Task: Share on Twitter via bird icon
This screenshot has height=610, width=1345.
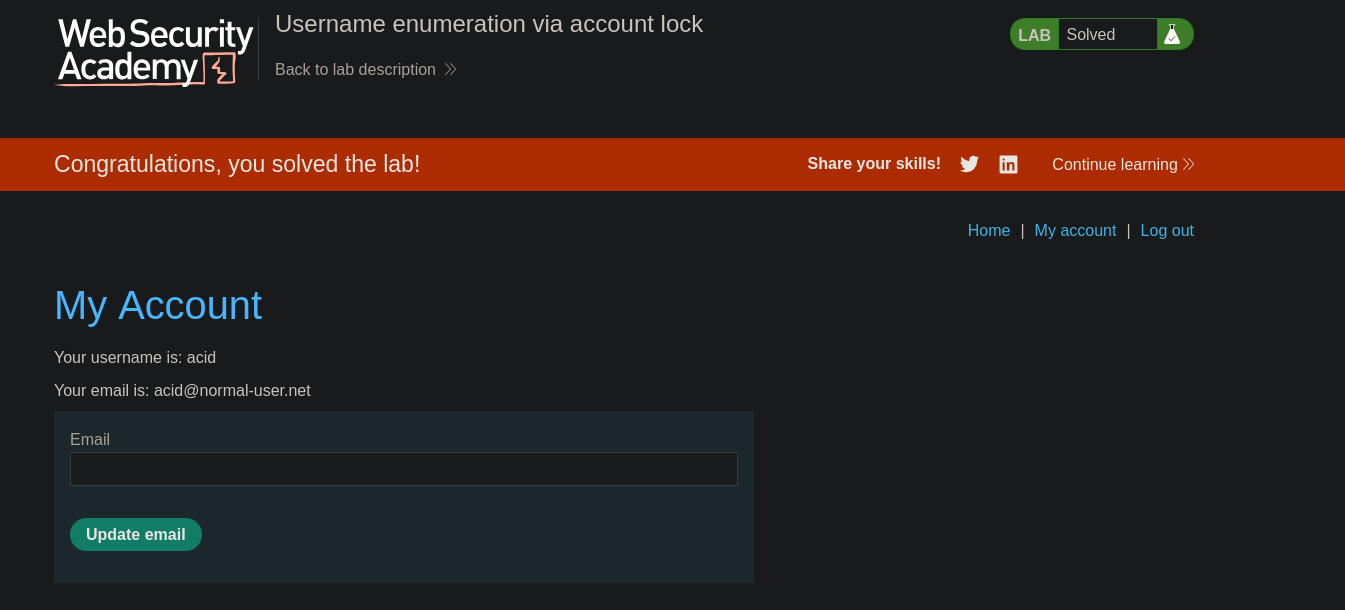Action: tap(969, 164)
